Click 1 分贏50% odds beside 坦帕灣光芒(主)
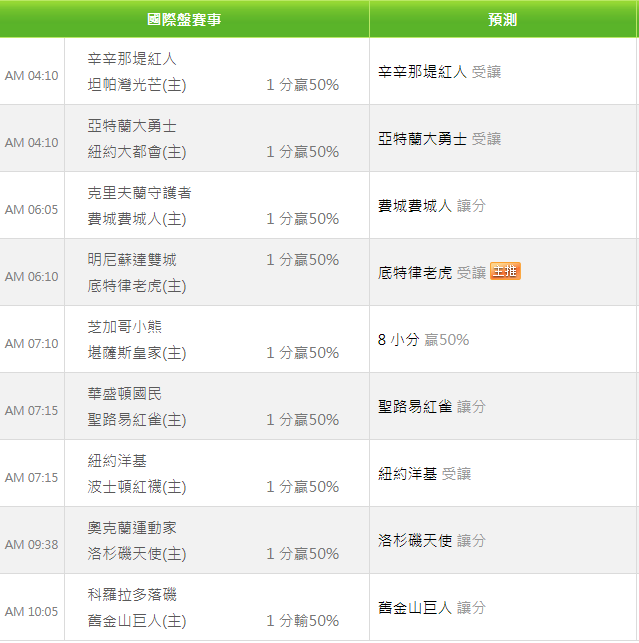 [303, 85]
